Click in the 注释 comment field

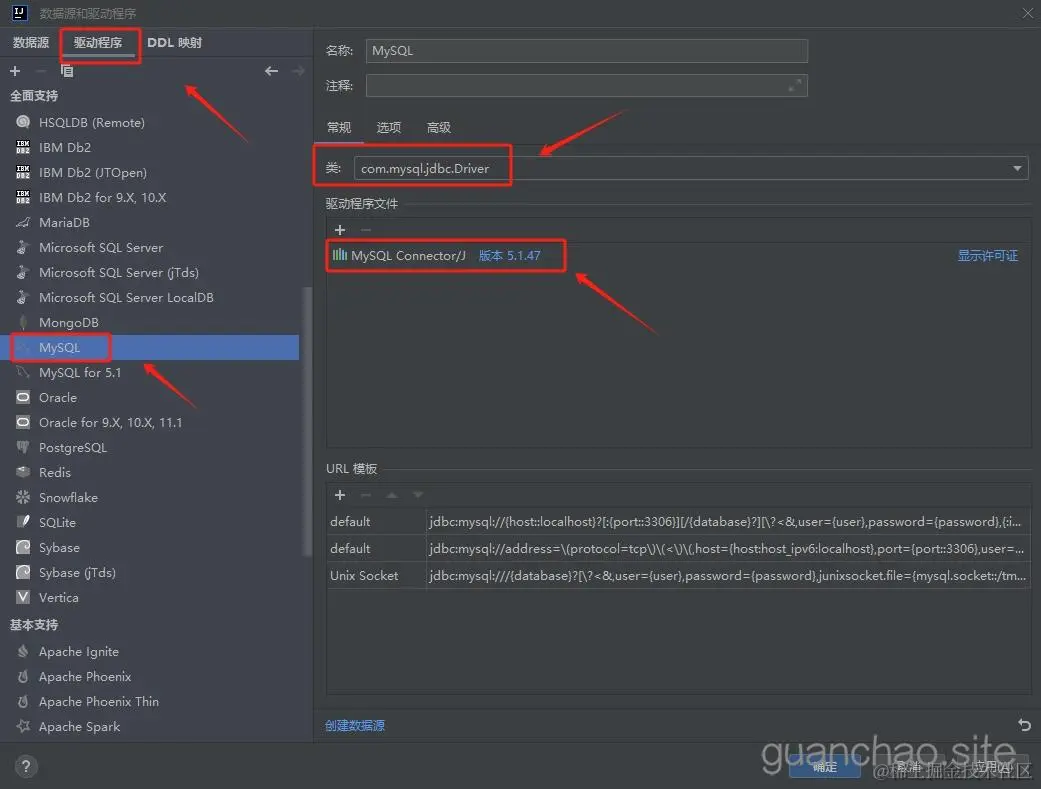(587, 86)
